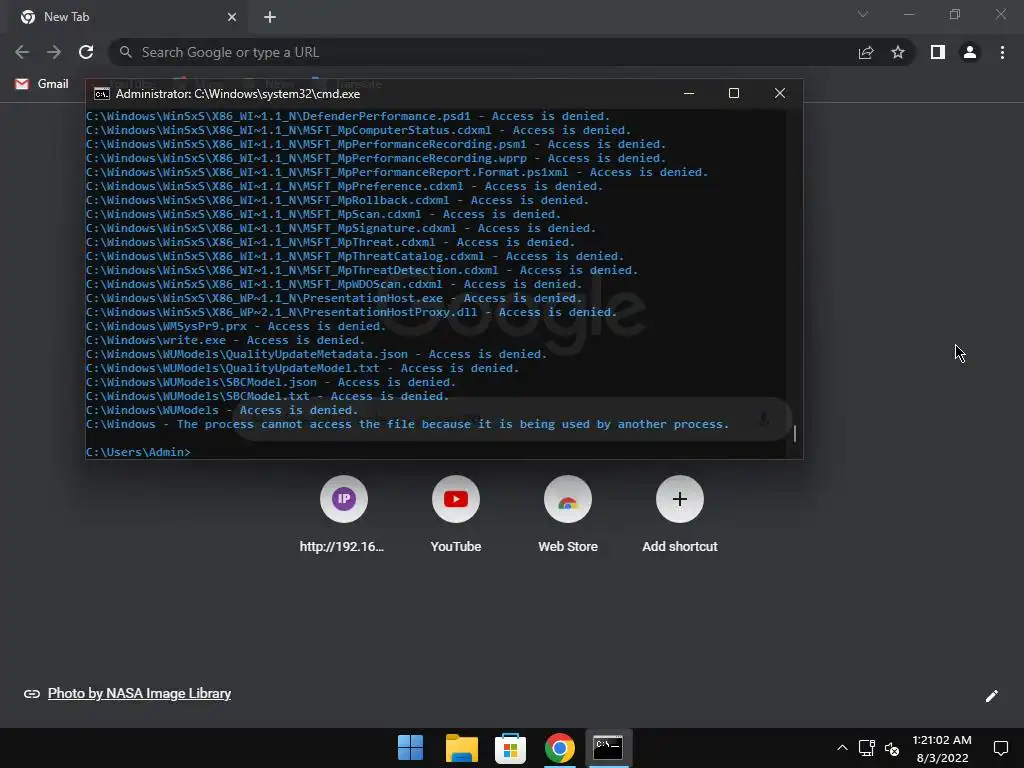Click the SBCModel.json output line

pyautogui.click(x=271, y=382)
